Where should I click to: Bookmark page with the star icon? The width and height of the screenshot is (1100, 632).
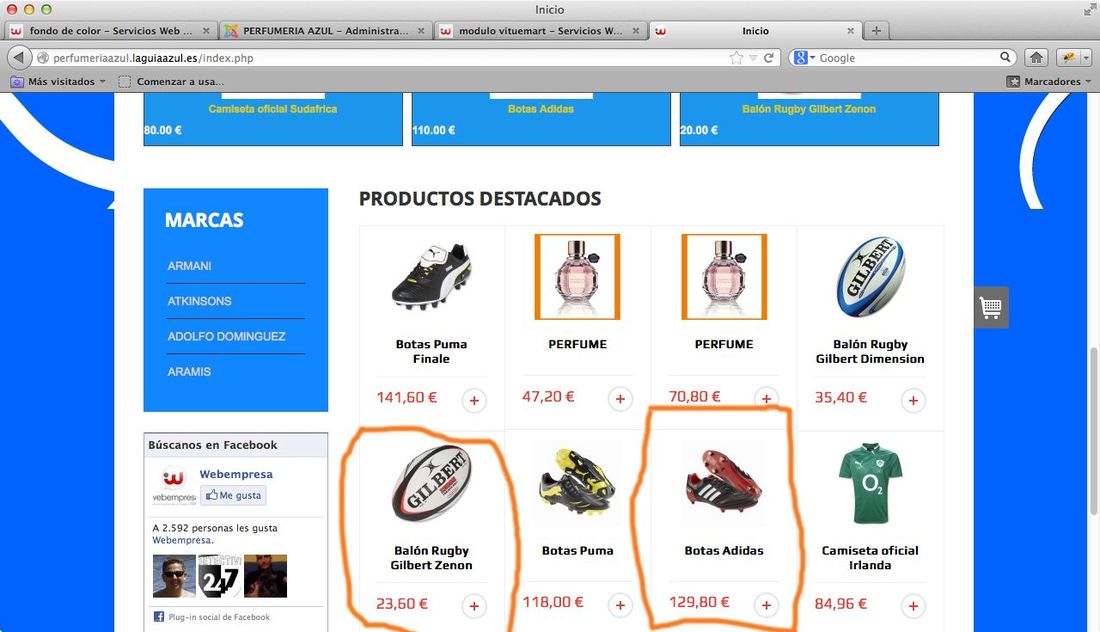pos(736,58)
